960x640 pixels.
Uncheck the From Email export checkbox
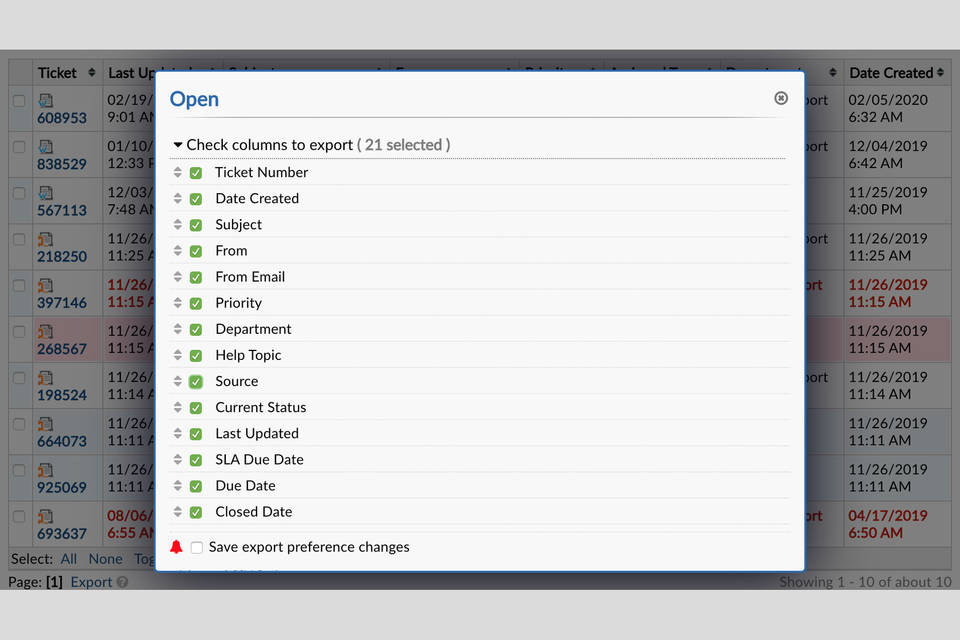[x=196, y=277]
